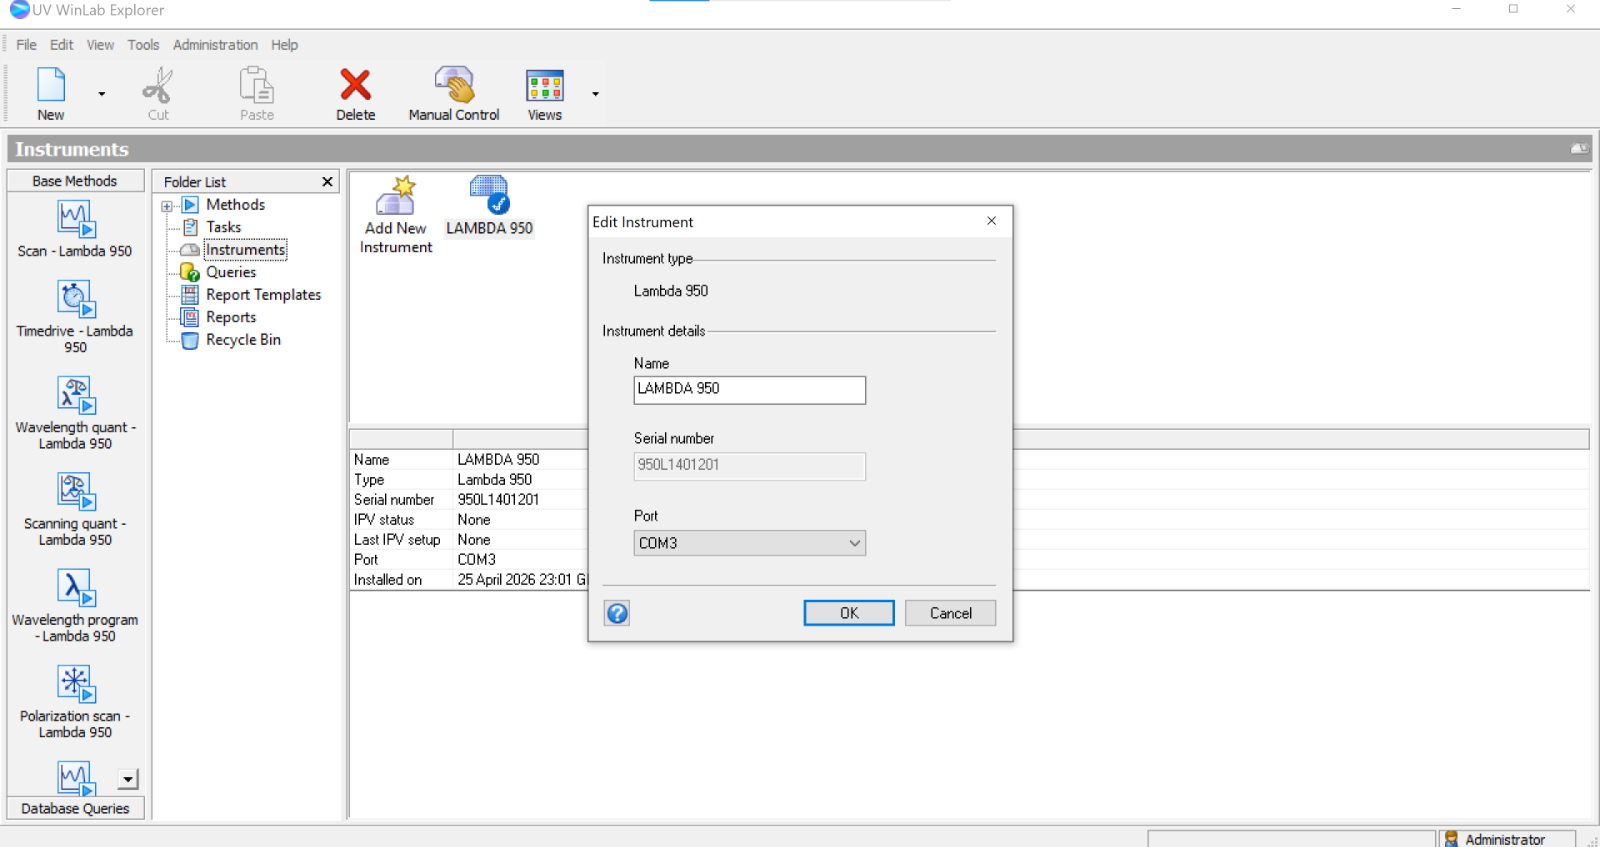Click the blue help icon in dialog
The height and width of the screenshot is (847, 1600).
[x=617, y=613]
